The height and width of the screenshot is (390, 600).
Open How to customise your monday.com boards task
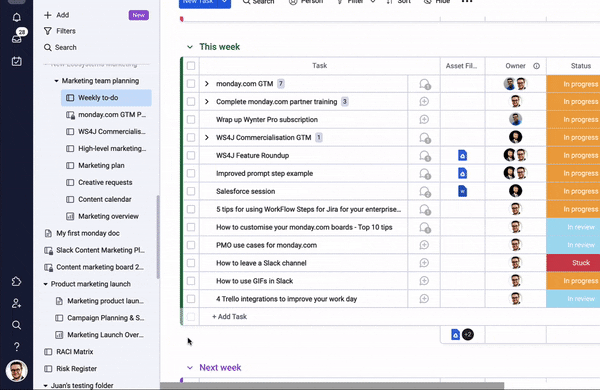pyautogui.click(x=304, y=227)
